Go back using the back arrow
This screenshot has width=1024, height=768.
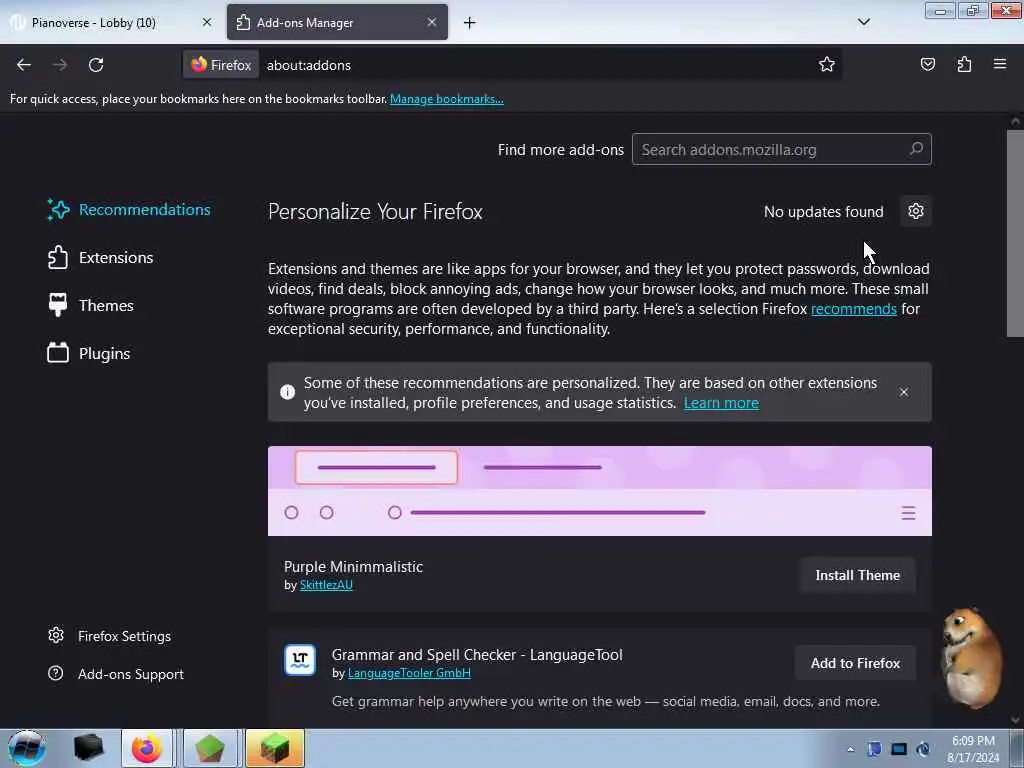coord(24,65)
